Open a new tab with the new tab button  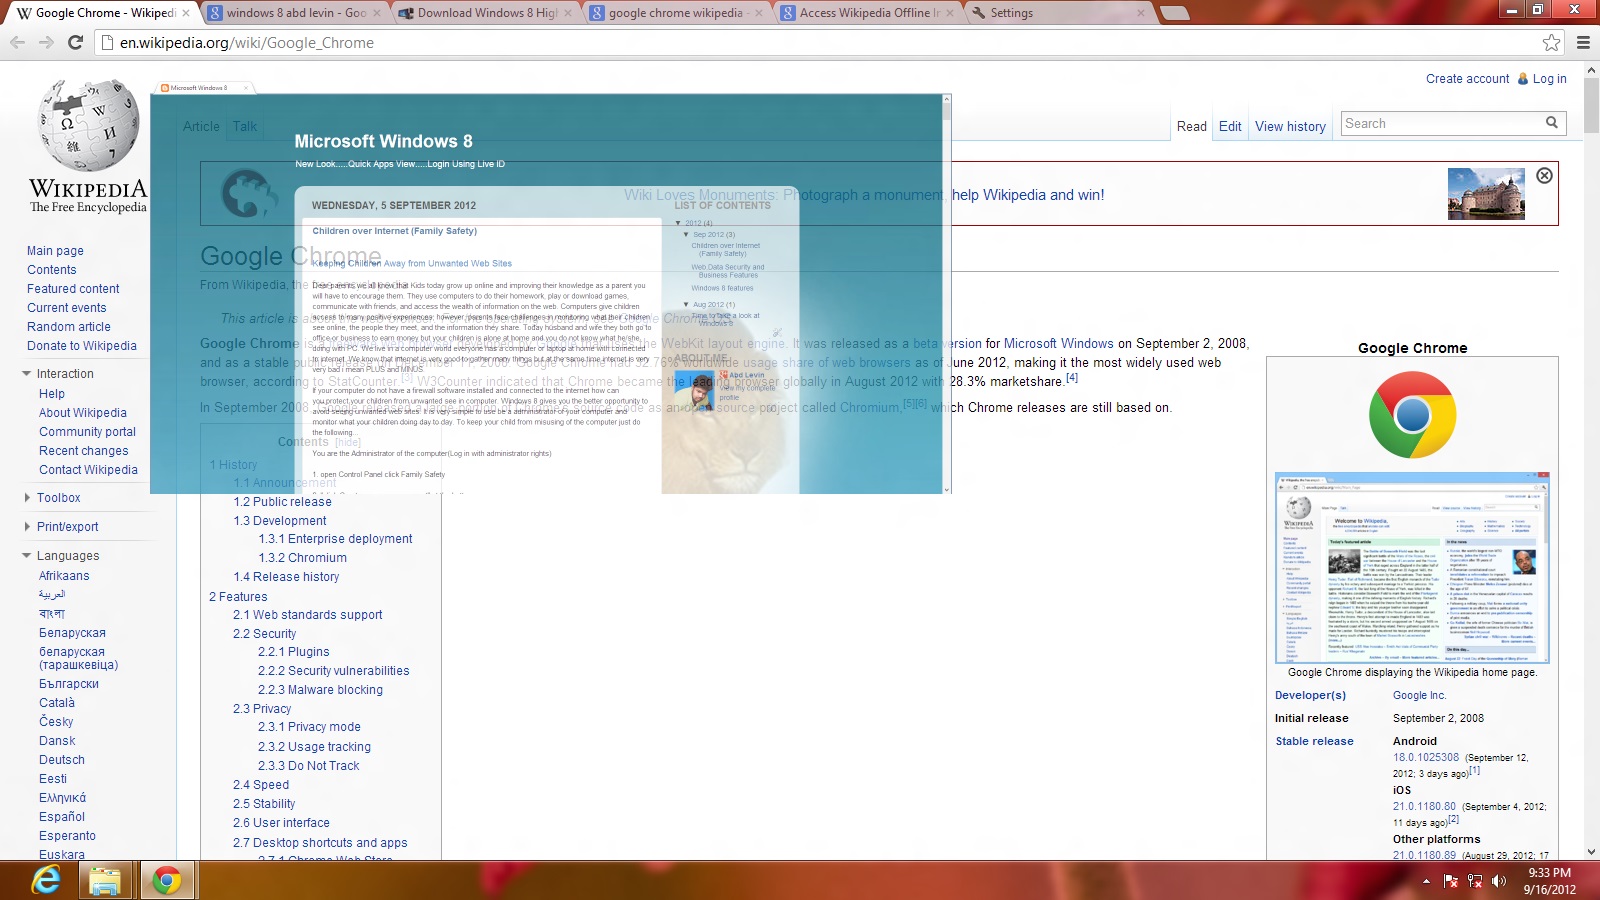(x=1175, y=13)
